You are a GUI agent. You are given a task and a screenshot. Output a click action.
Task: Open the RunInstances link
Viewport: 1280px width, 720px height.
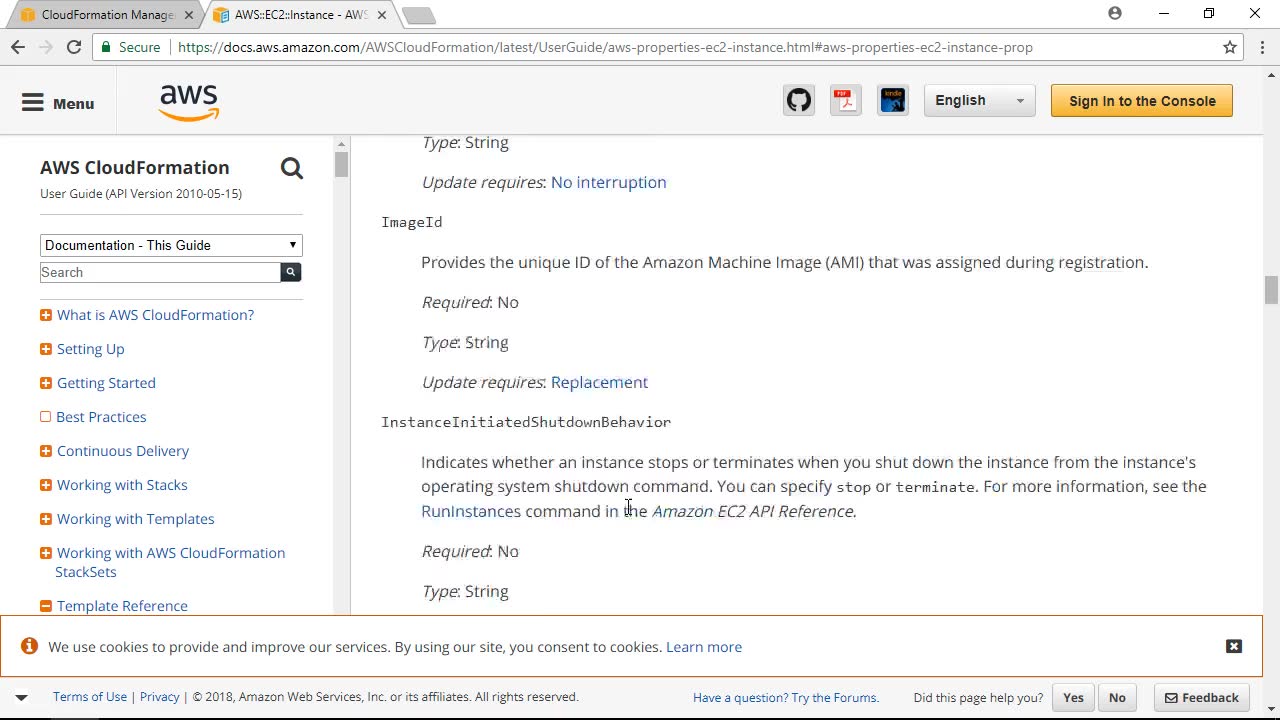(471, 511)
